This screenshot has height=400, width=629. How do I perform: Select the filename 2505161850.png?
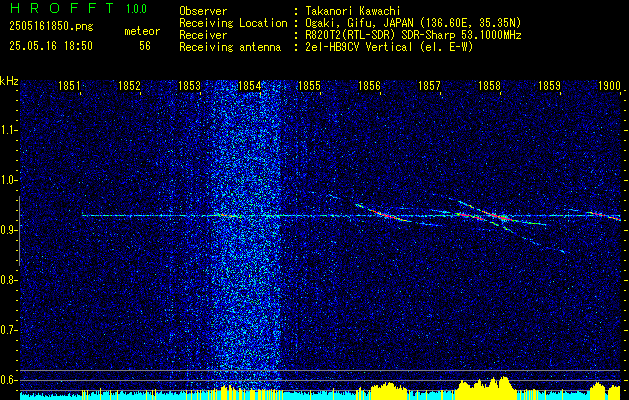(x=51, y=27)
